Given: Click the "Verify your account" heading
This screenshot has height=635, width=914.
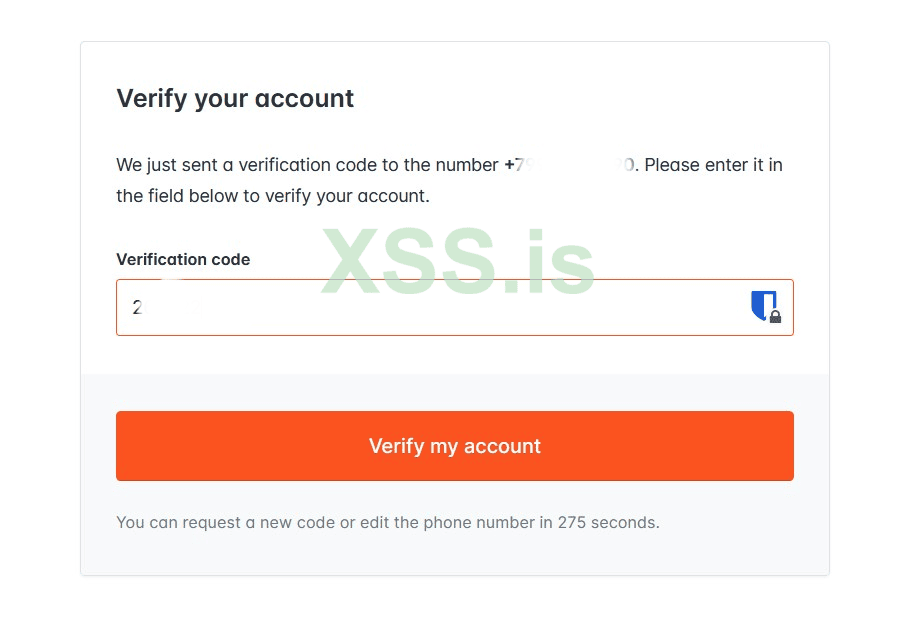Looking at the screenshot, I should click(235, 98).
